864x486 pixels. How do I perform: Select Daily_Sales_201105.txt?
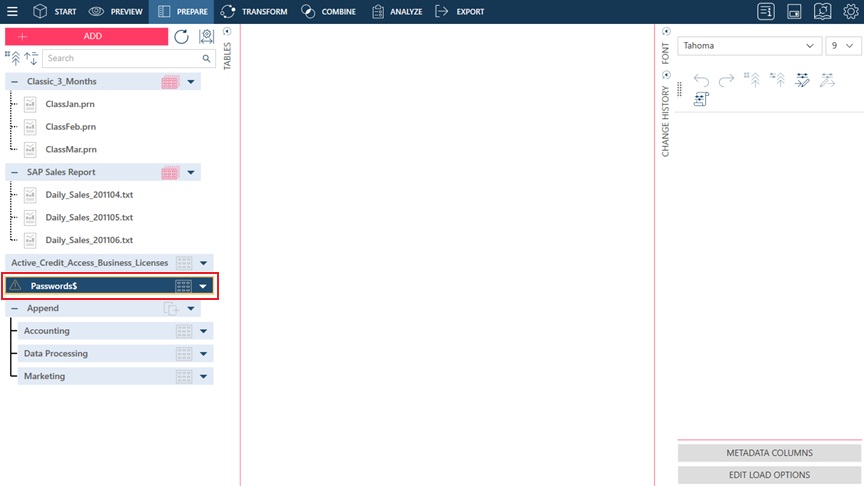point(89,217)
